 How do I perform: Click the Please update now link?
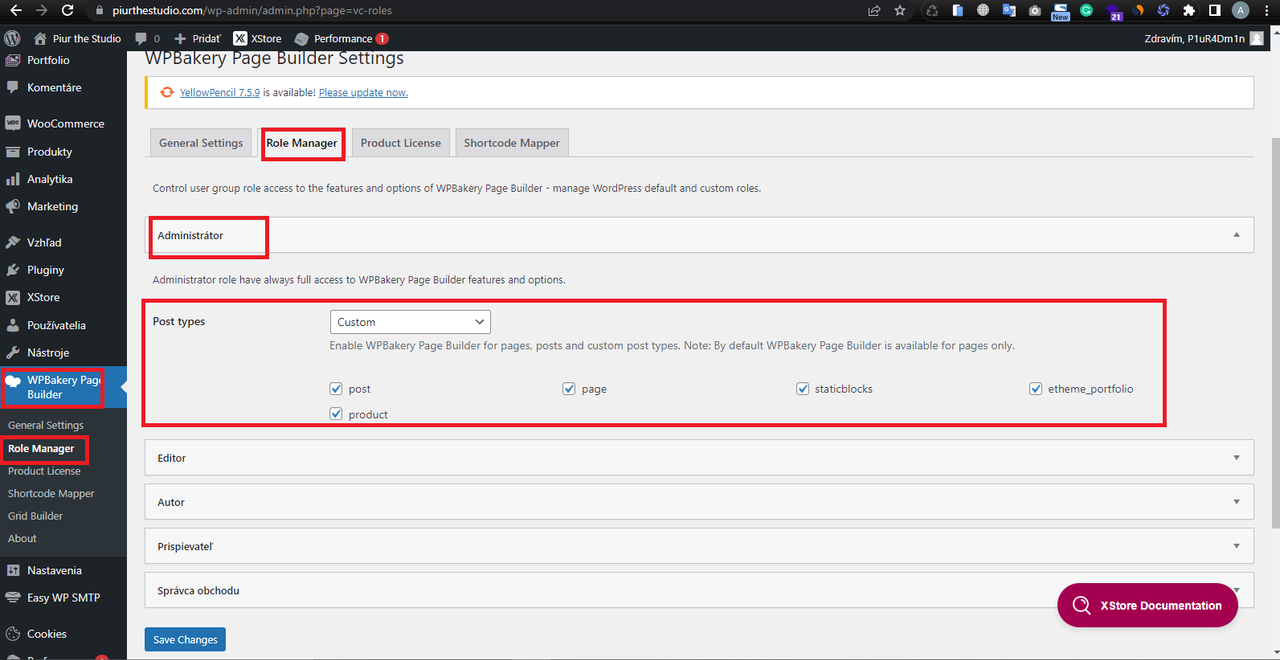click(363, 92)
